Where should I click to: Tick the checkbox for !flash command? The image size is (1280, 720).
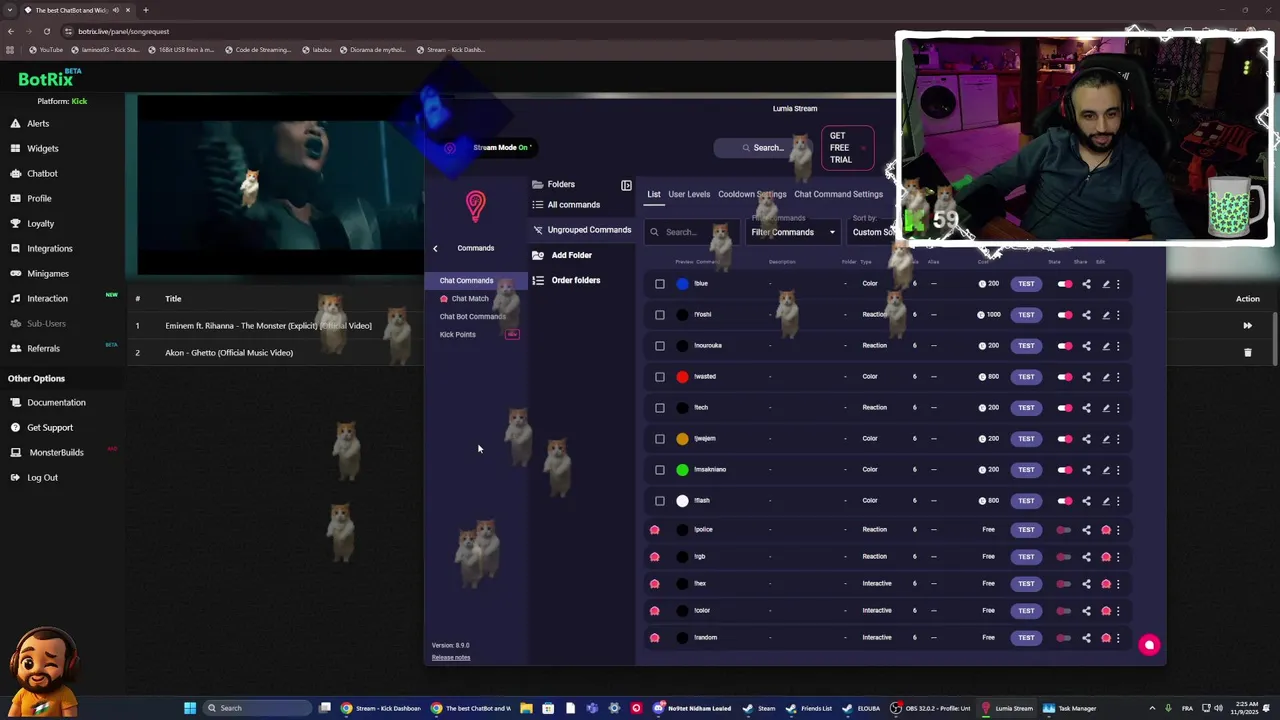coord(660,501)
